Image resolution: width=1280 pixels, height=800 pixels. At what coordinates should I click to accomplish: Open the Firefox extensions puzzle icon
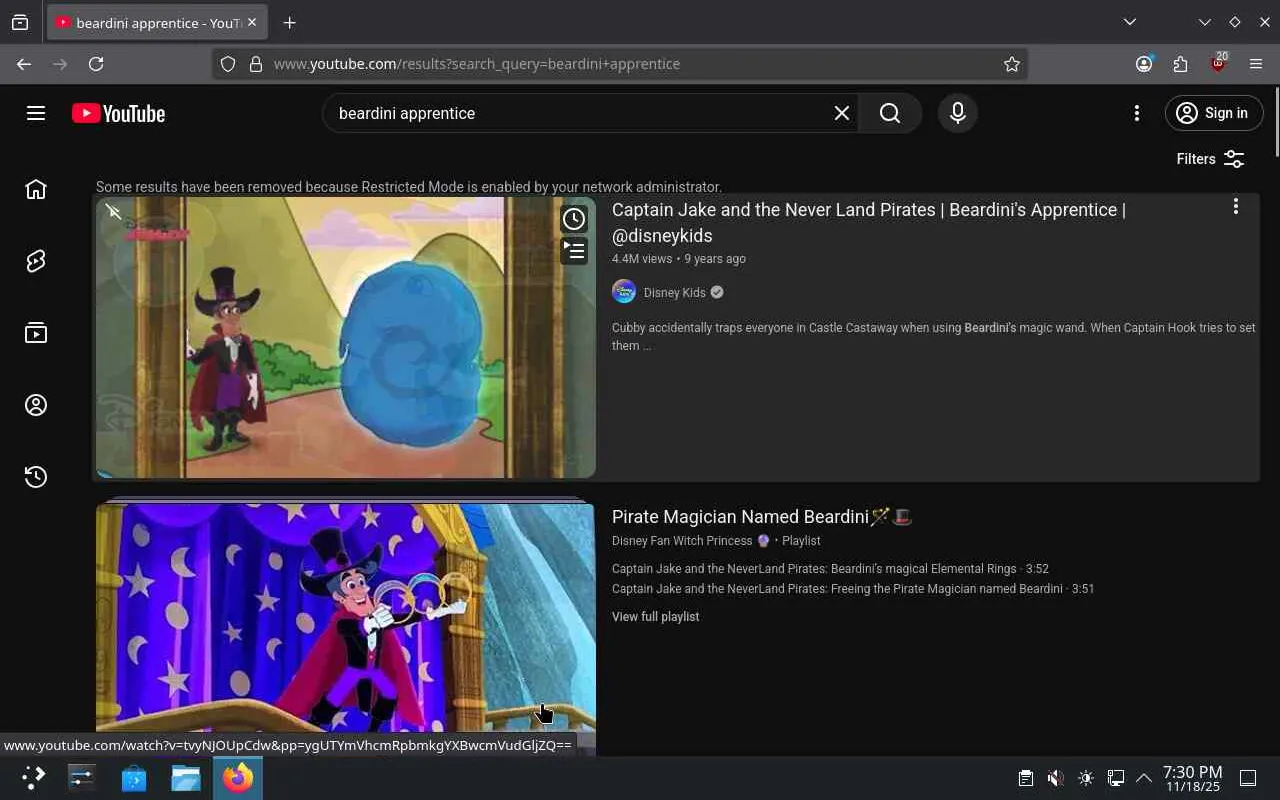pos(1181,64)
